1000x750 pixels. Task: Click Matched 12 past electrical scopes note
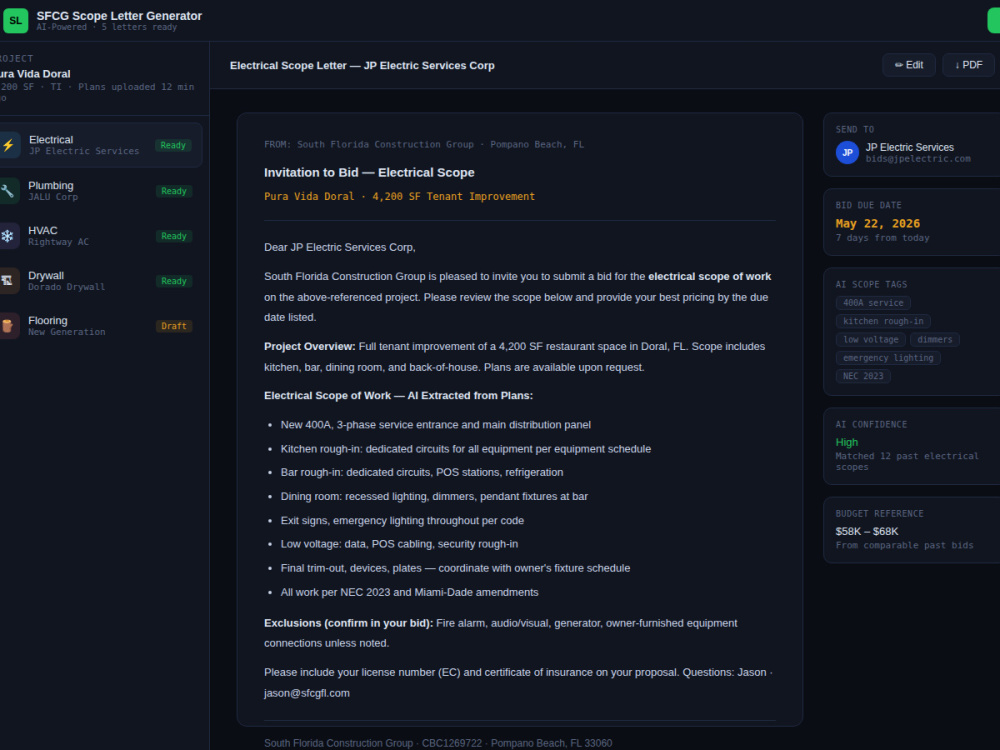click(x=907, y=462)
